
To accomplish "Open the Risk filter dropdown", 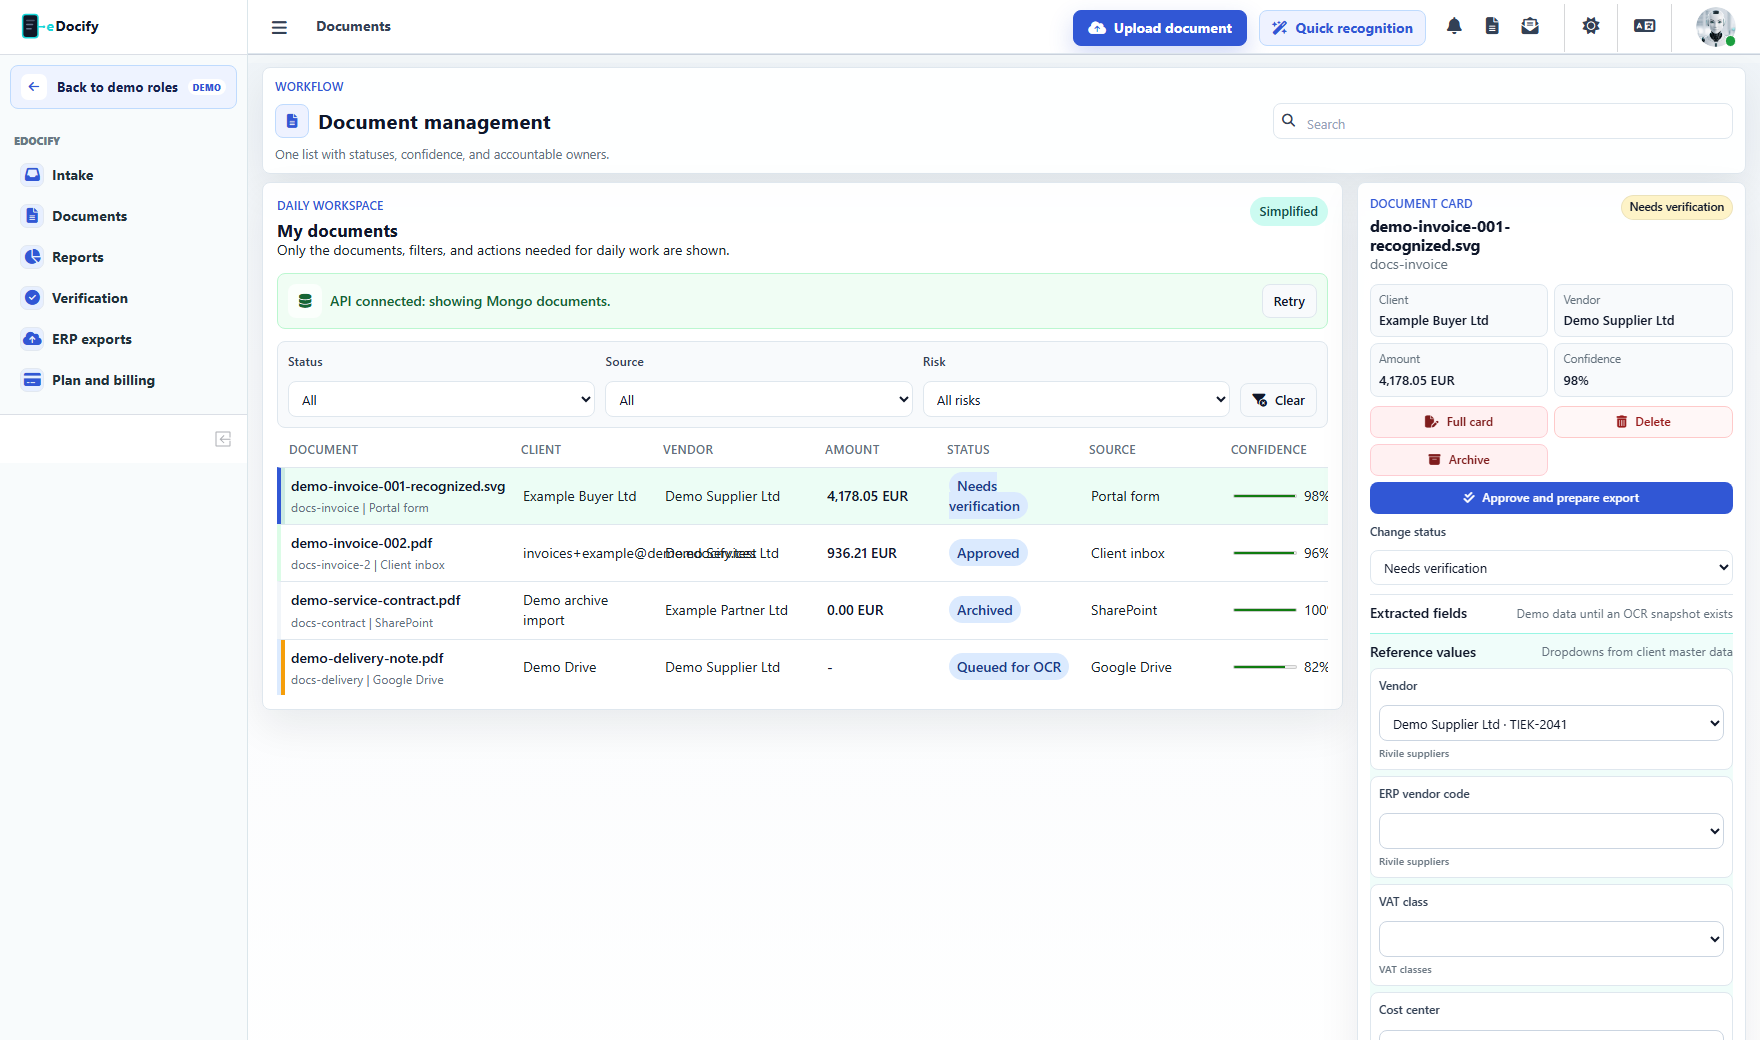I will [x=1076, y=400].
